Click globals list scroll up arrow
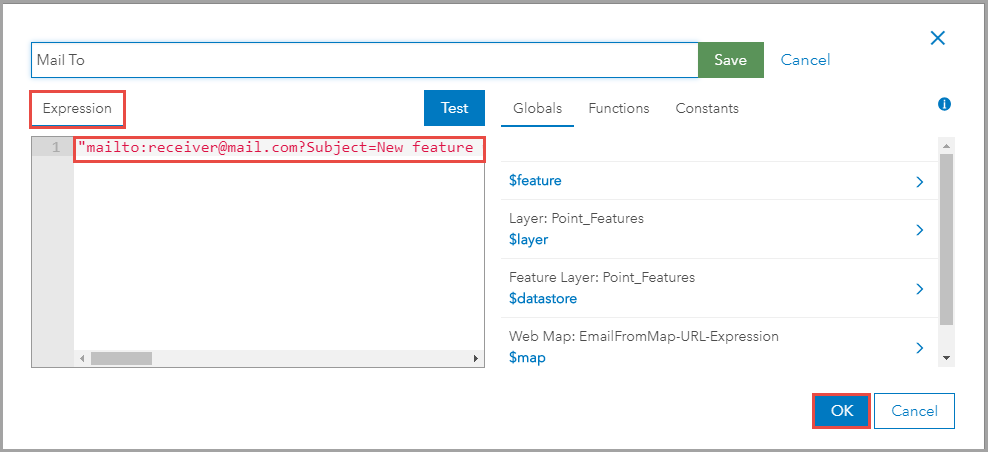This screenshot has width=988, height=452. click(946, 145)
